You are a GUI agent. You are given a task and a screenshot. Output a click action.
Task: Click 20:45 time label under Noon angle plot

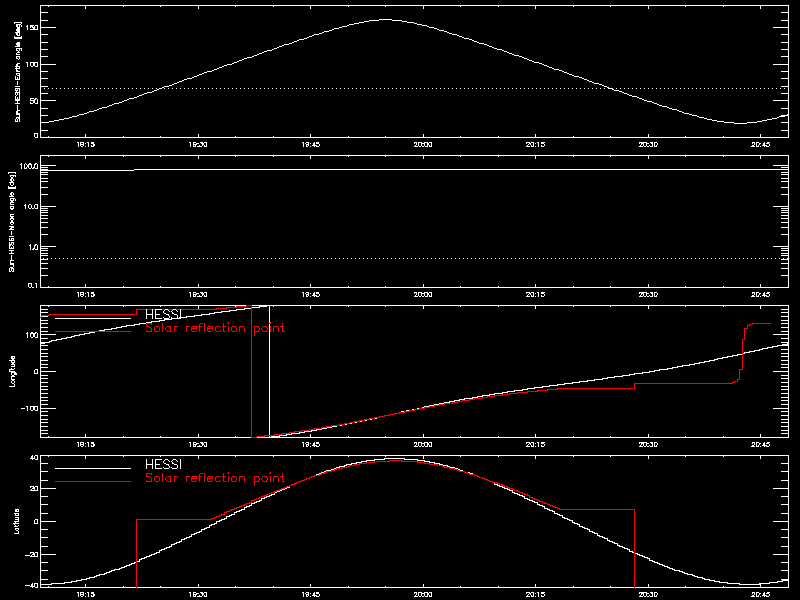click(761, 294)
